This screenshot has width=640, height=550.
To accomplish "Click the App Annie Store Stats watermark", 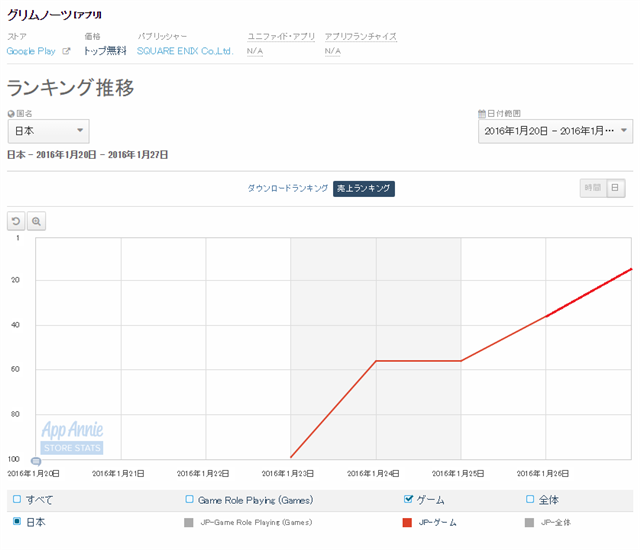I will click(72, 437).
